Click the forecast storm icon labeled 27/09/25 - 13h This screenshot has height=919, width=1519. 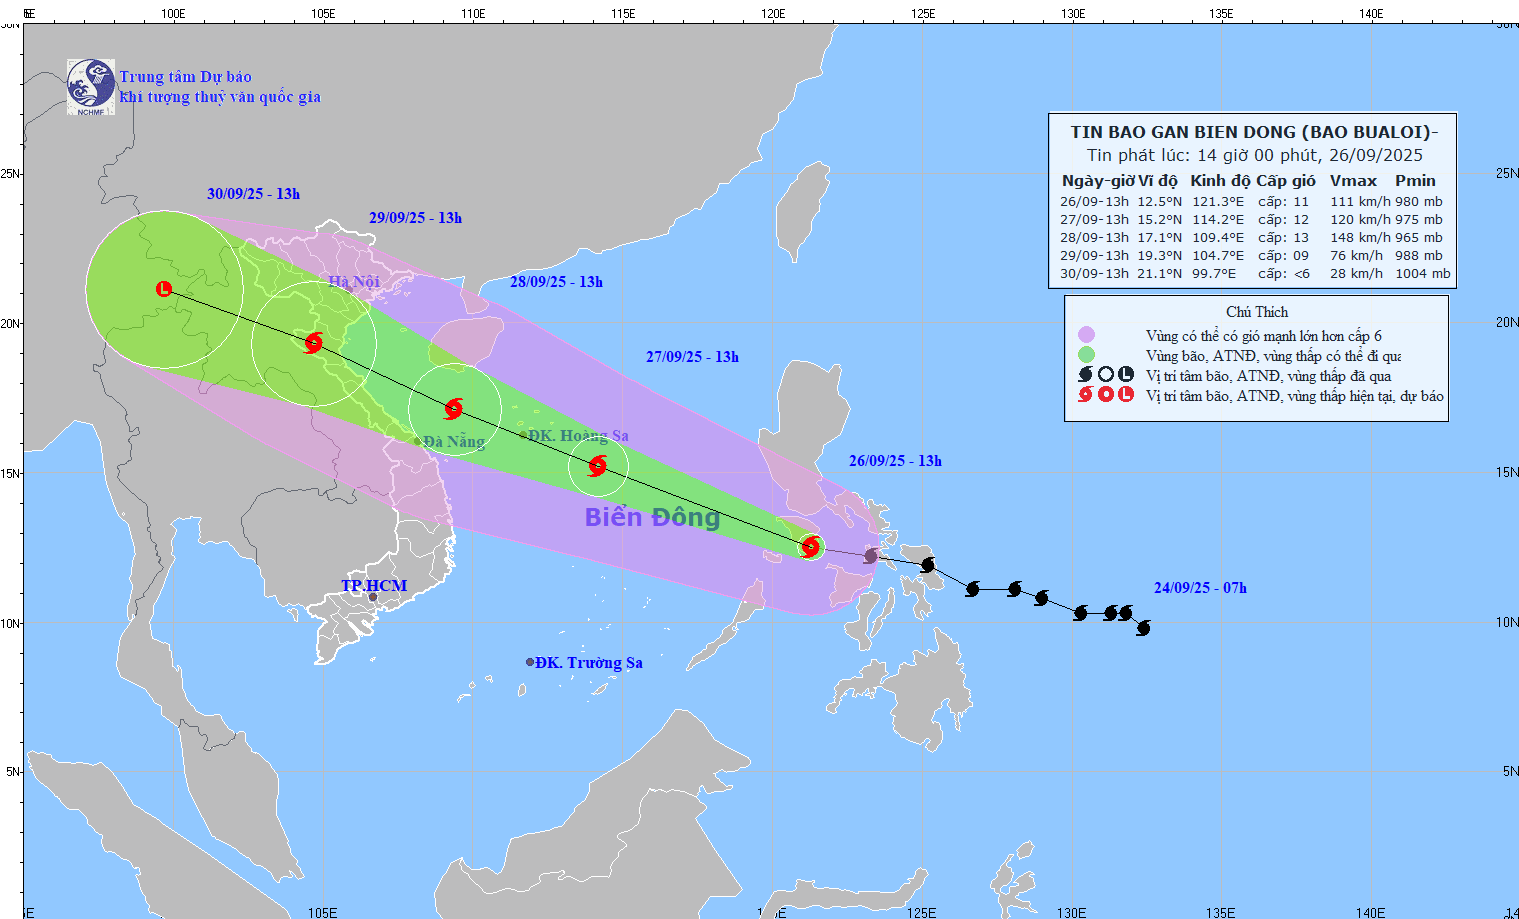pyautogui.click(x=598, y=465)
